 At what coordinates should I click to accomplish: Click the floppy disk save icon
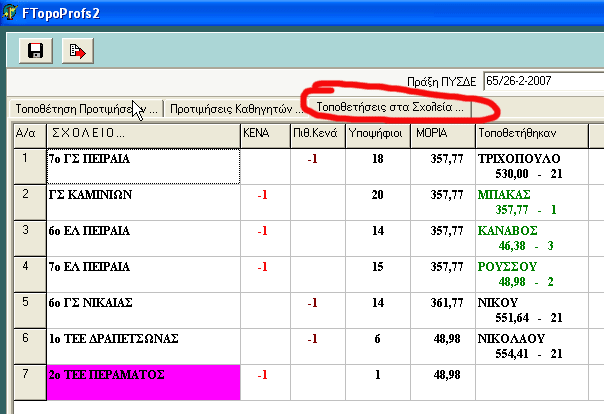36,51
